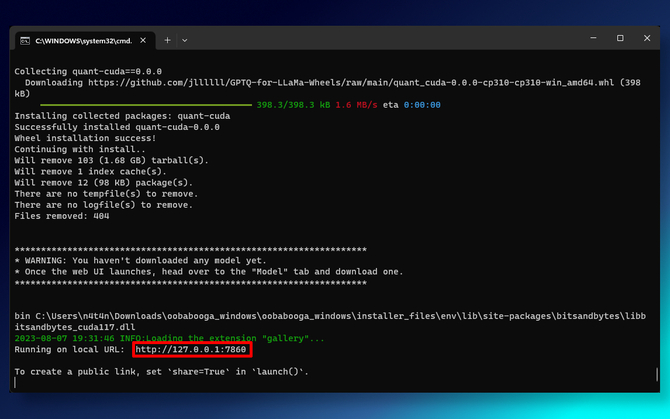
Task: Click the terminal vertical scrollbar thumb
Action: point(657,375)
